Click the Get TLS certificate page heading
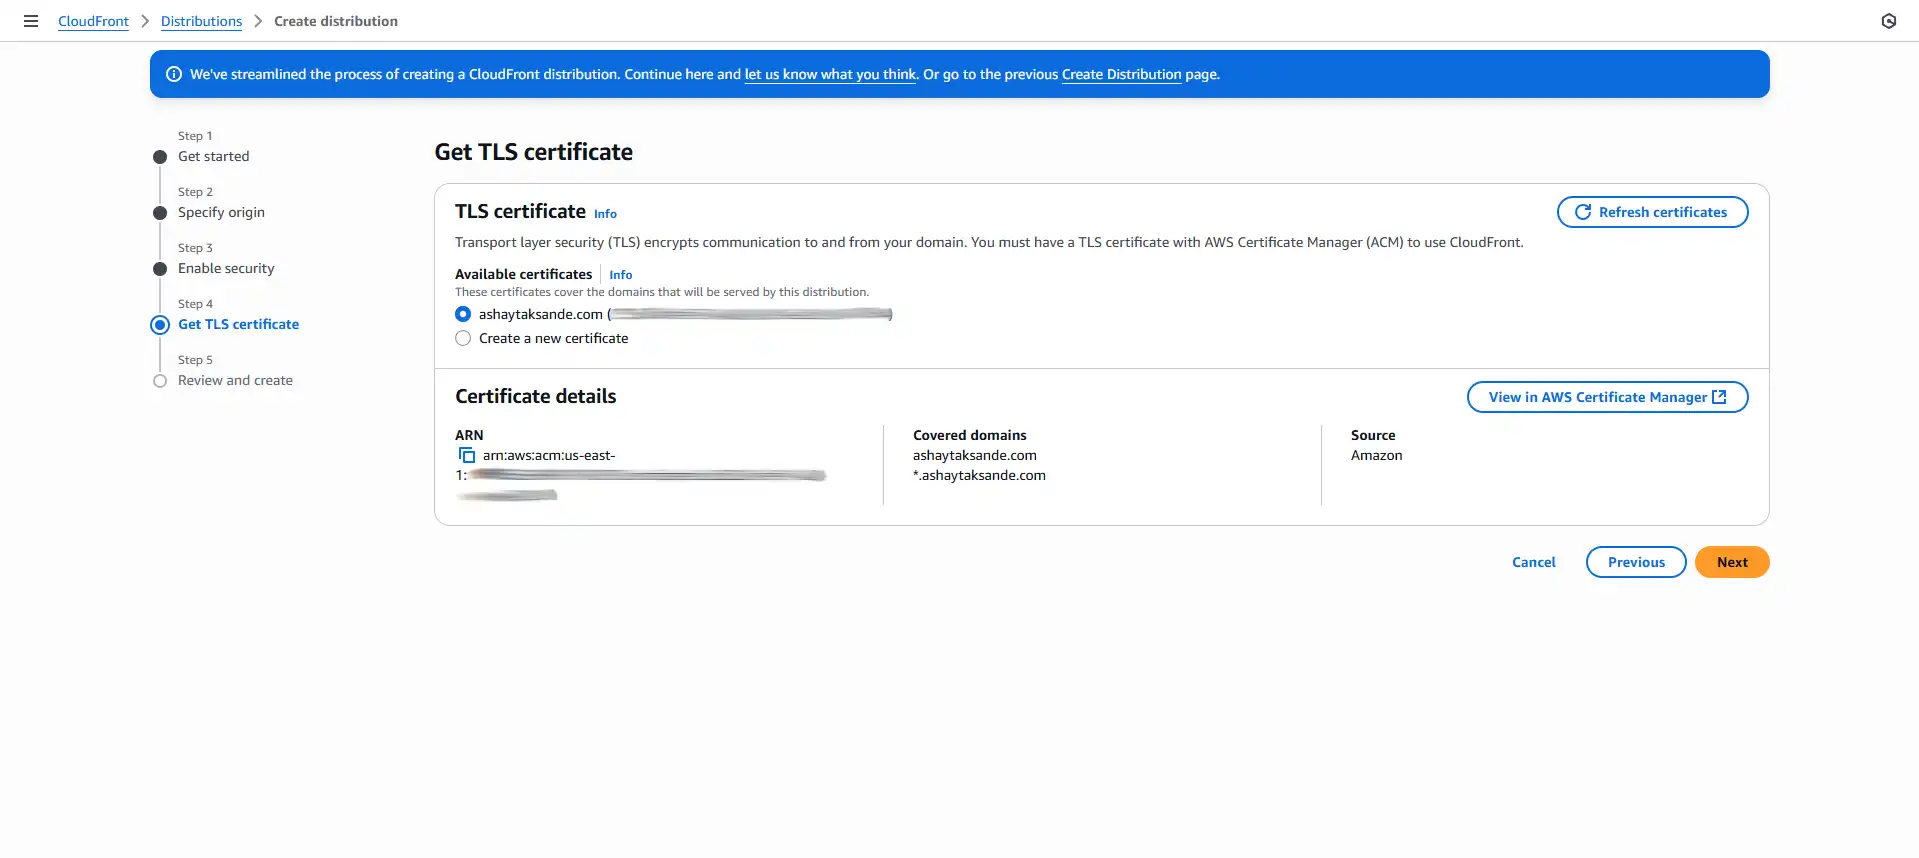Viewport: 1919px width, 858px height. tap(533, 152)
